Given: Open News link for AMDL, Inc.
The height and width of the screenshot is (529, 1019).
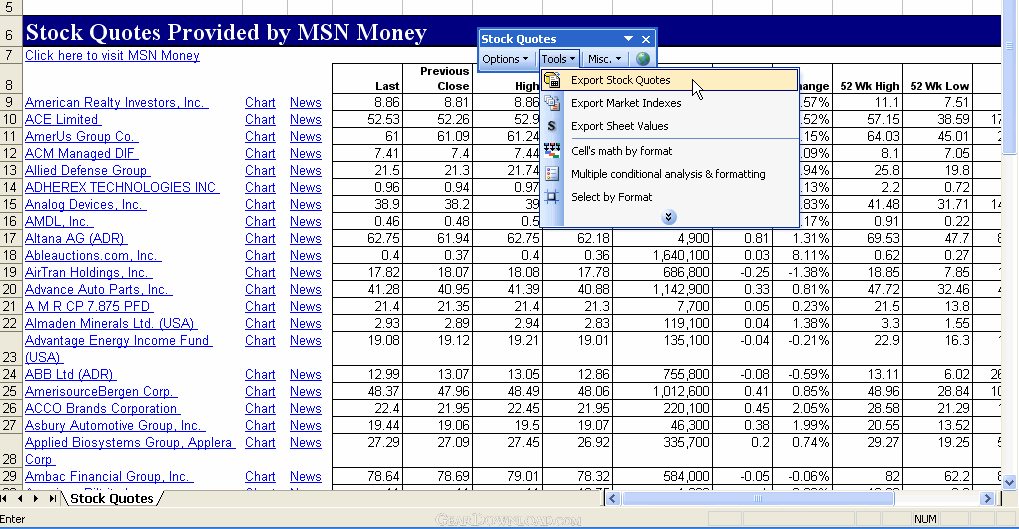Looking at the screenshot, I should pyautogui.click(x=305, y=221).
